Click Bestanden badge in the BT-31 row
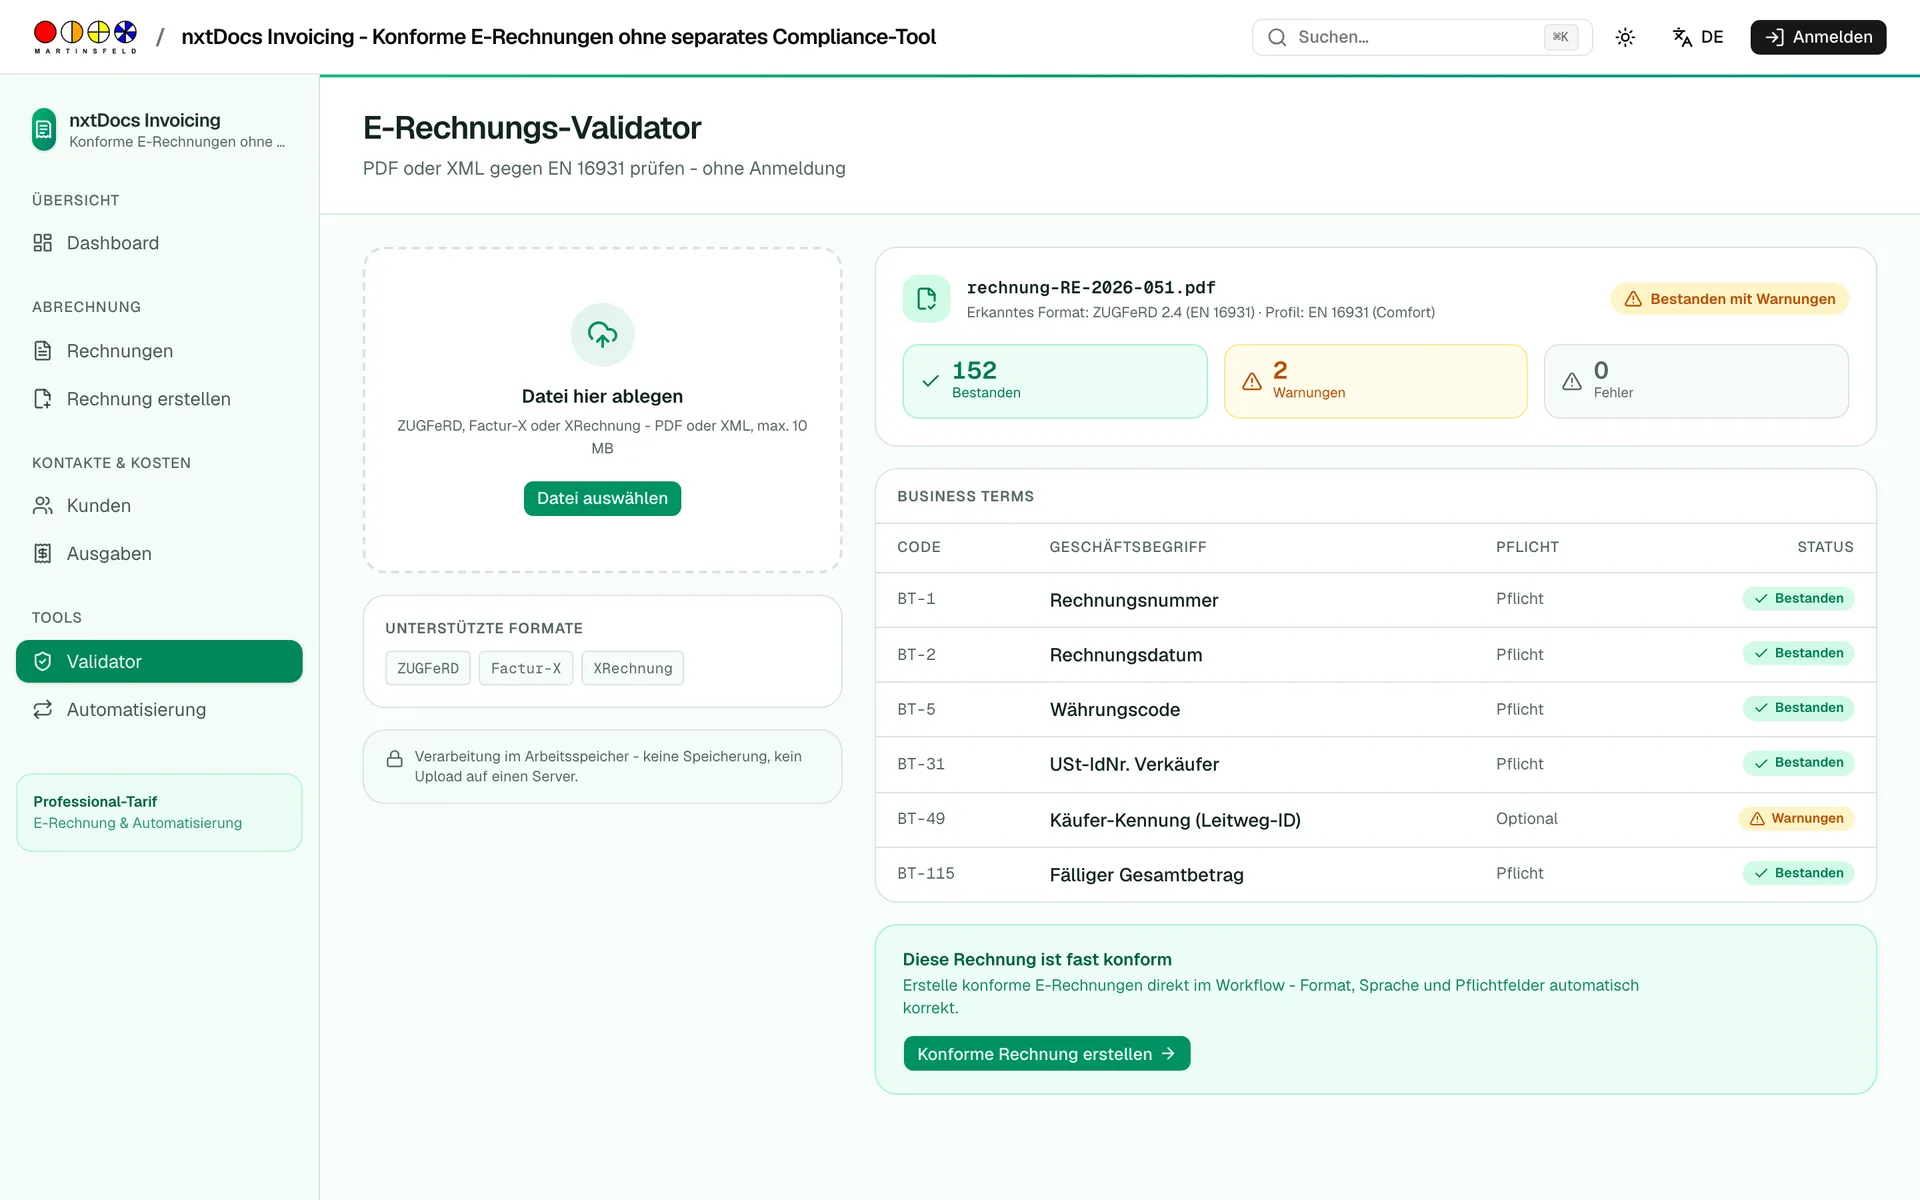Screen dimensions: 1920x1200 tap(1799, 763)
